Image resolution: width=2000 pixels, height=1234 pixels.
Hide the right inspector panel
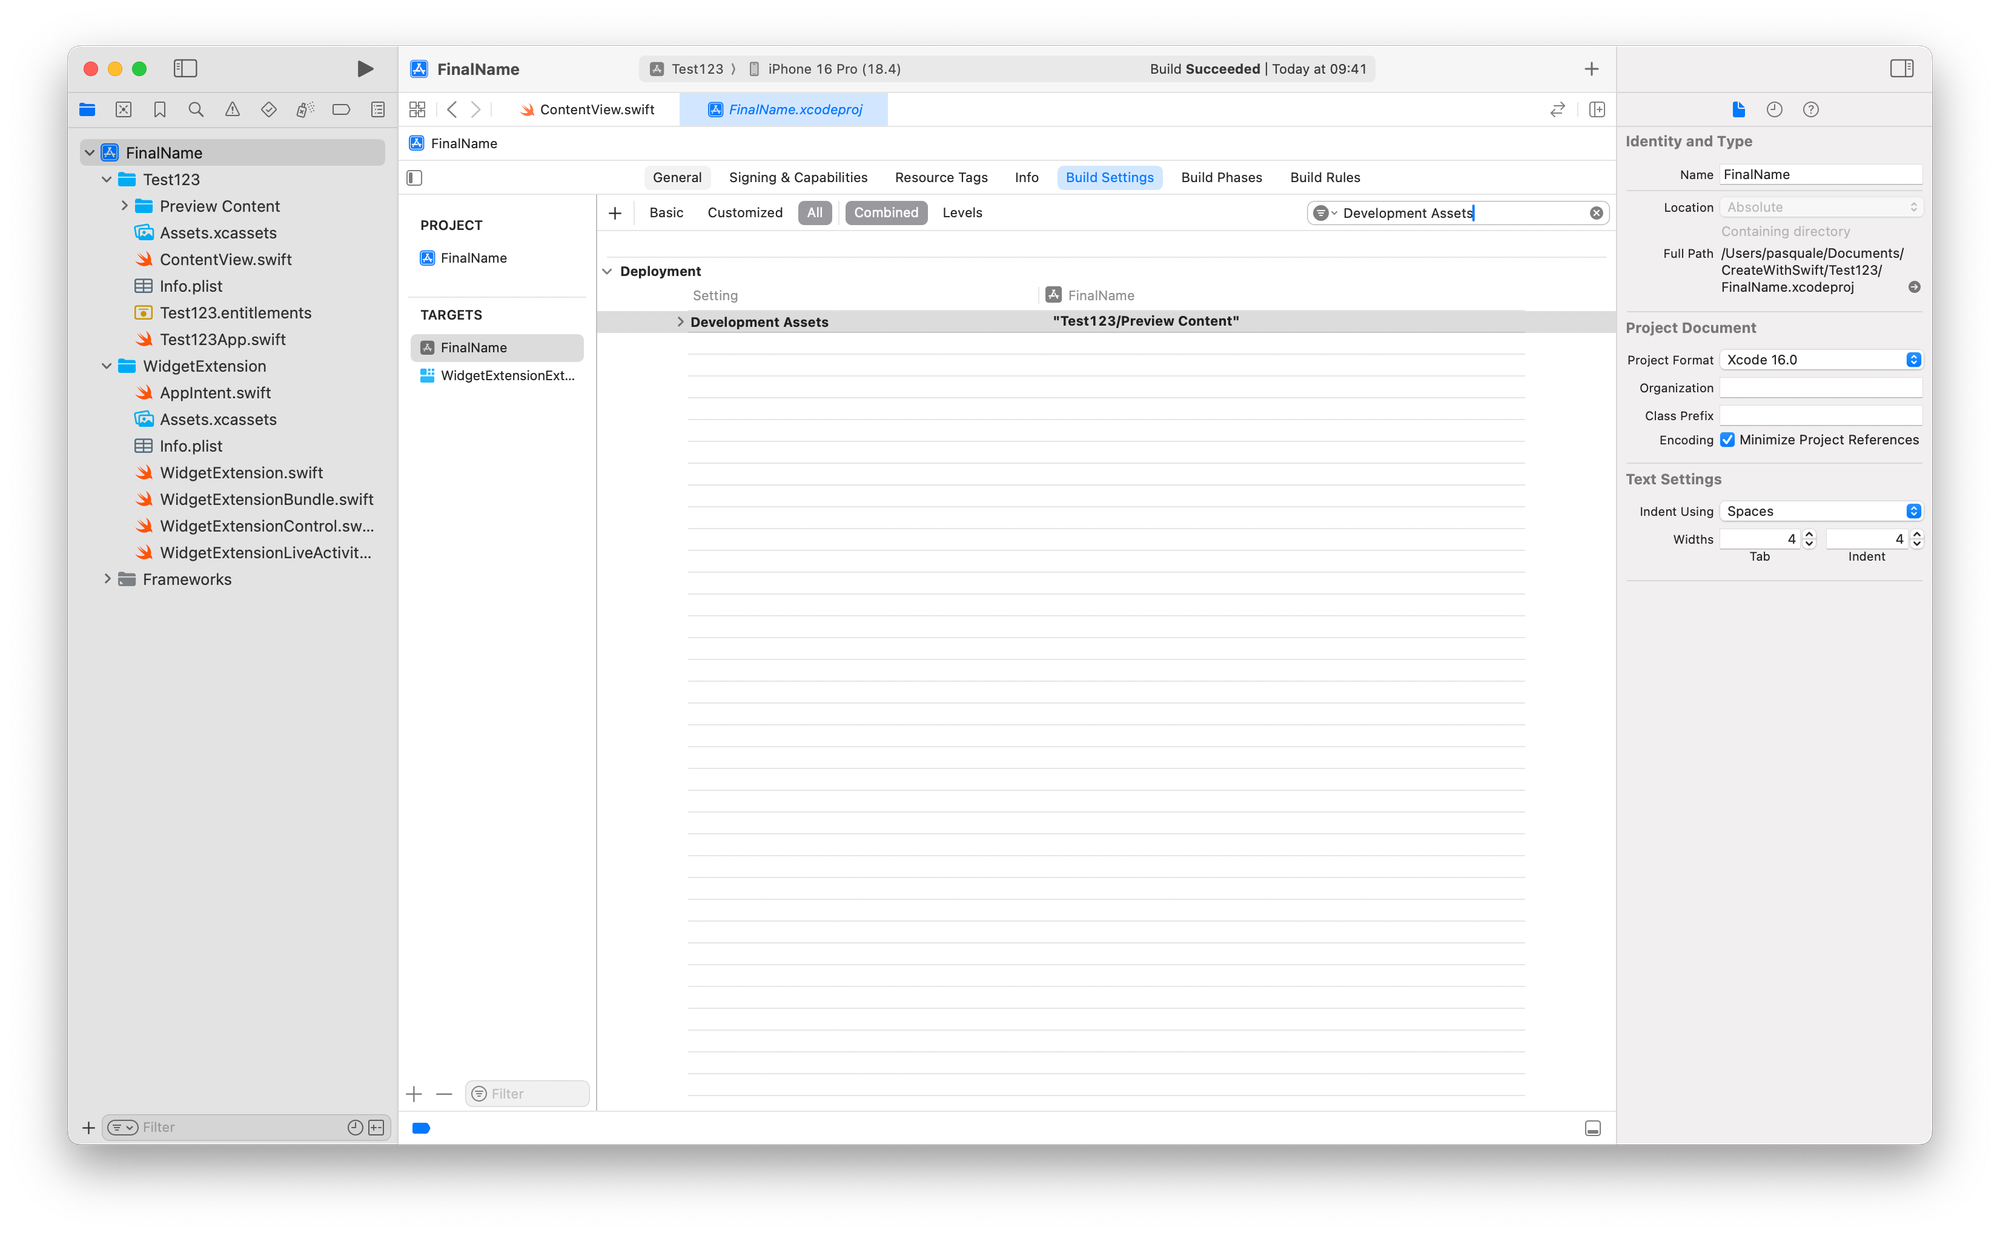pos(1901,69)
